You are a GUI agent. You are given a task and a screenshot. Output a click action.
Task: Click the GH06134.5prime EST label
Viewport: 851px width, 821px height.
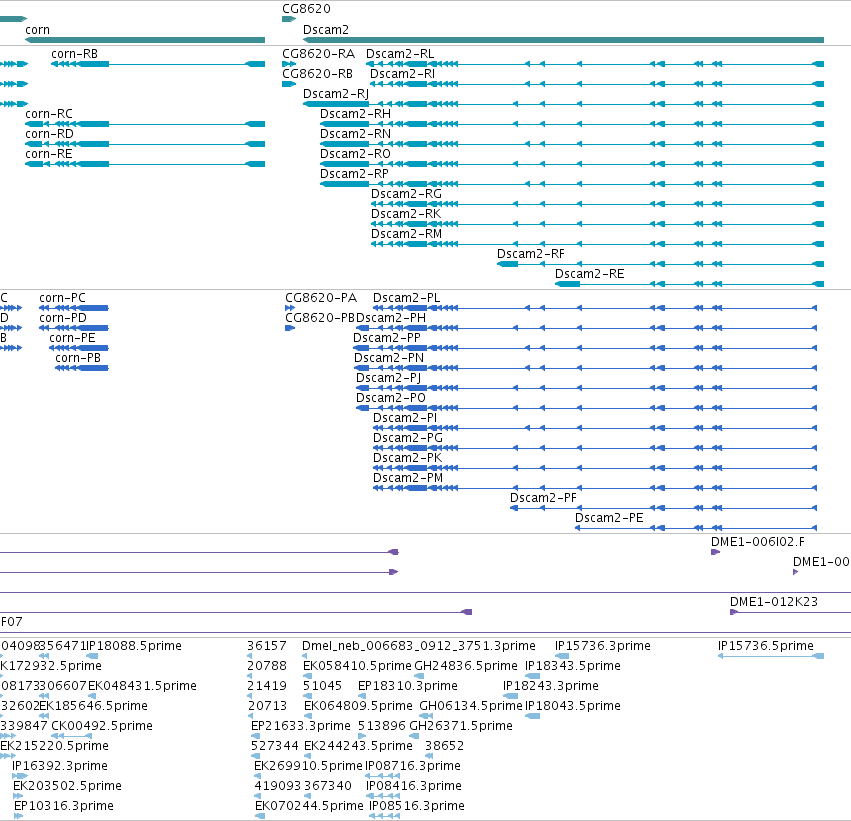point(471,707)
